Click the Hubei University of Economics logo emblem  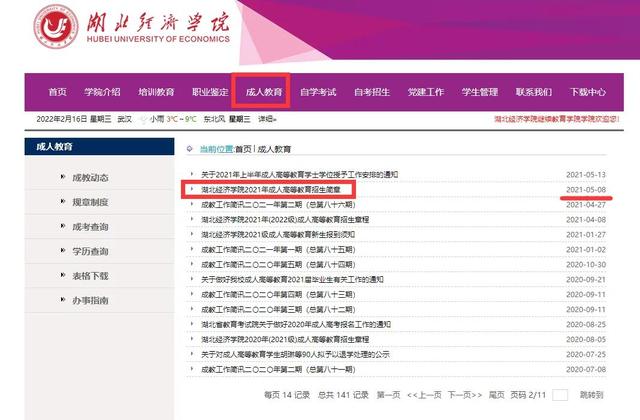(x=56, y=27)
